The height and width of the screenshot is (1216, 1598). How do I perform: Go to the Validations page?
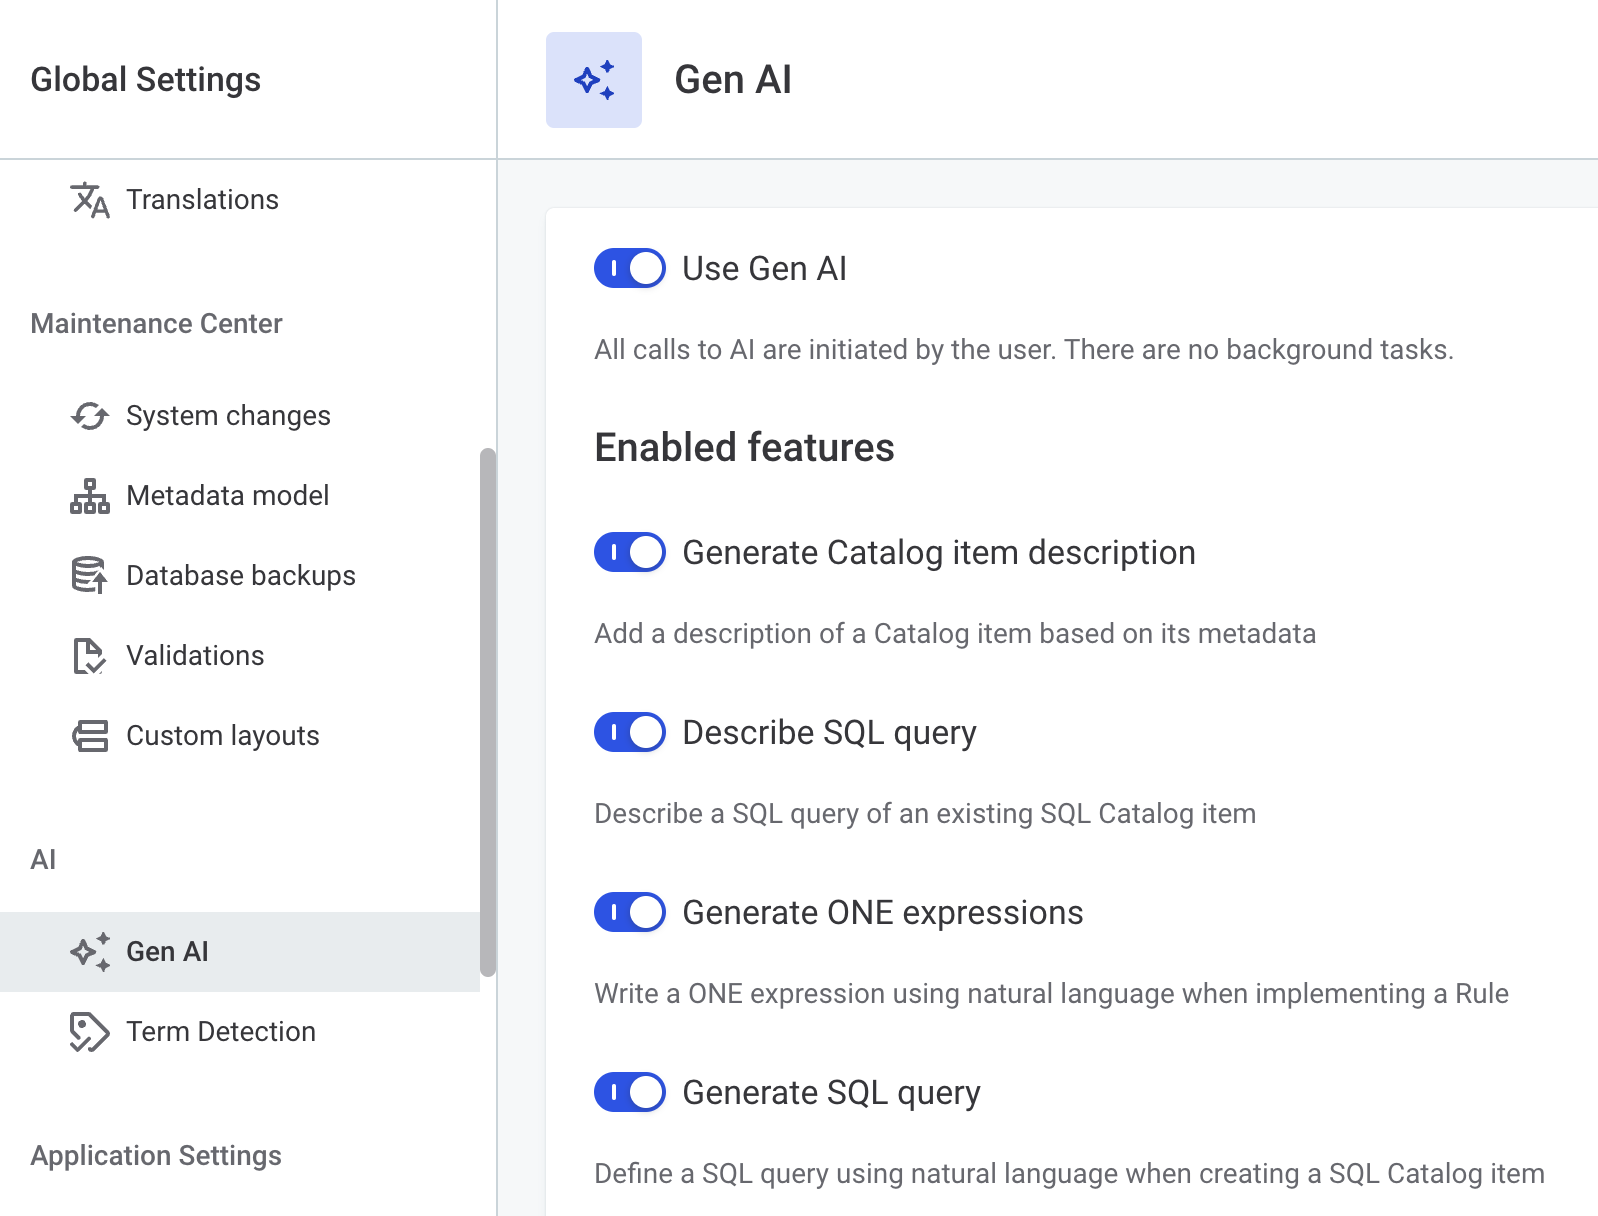(x=195, y=656)
